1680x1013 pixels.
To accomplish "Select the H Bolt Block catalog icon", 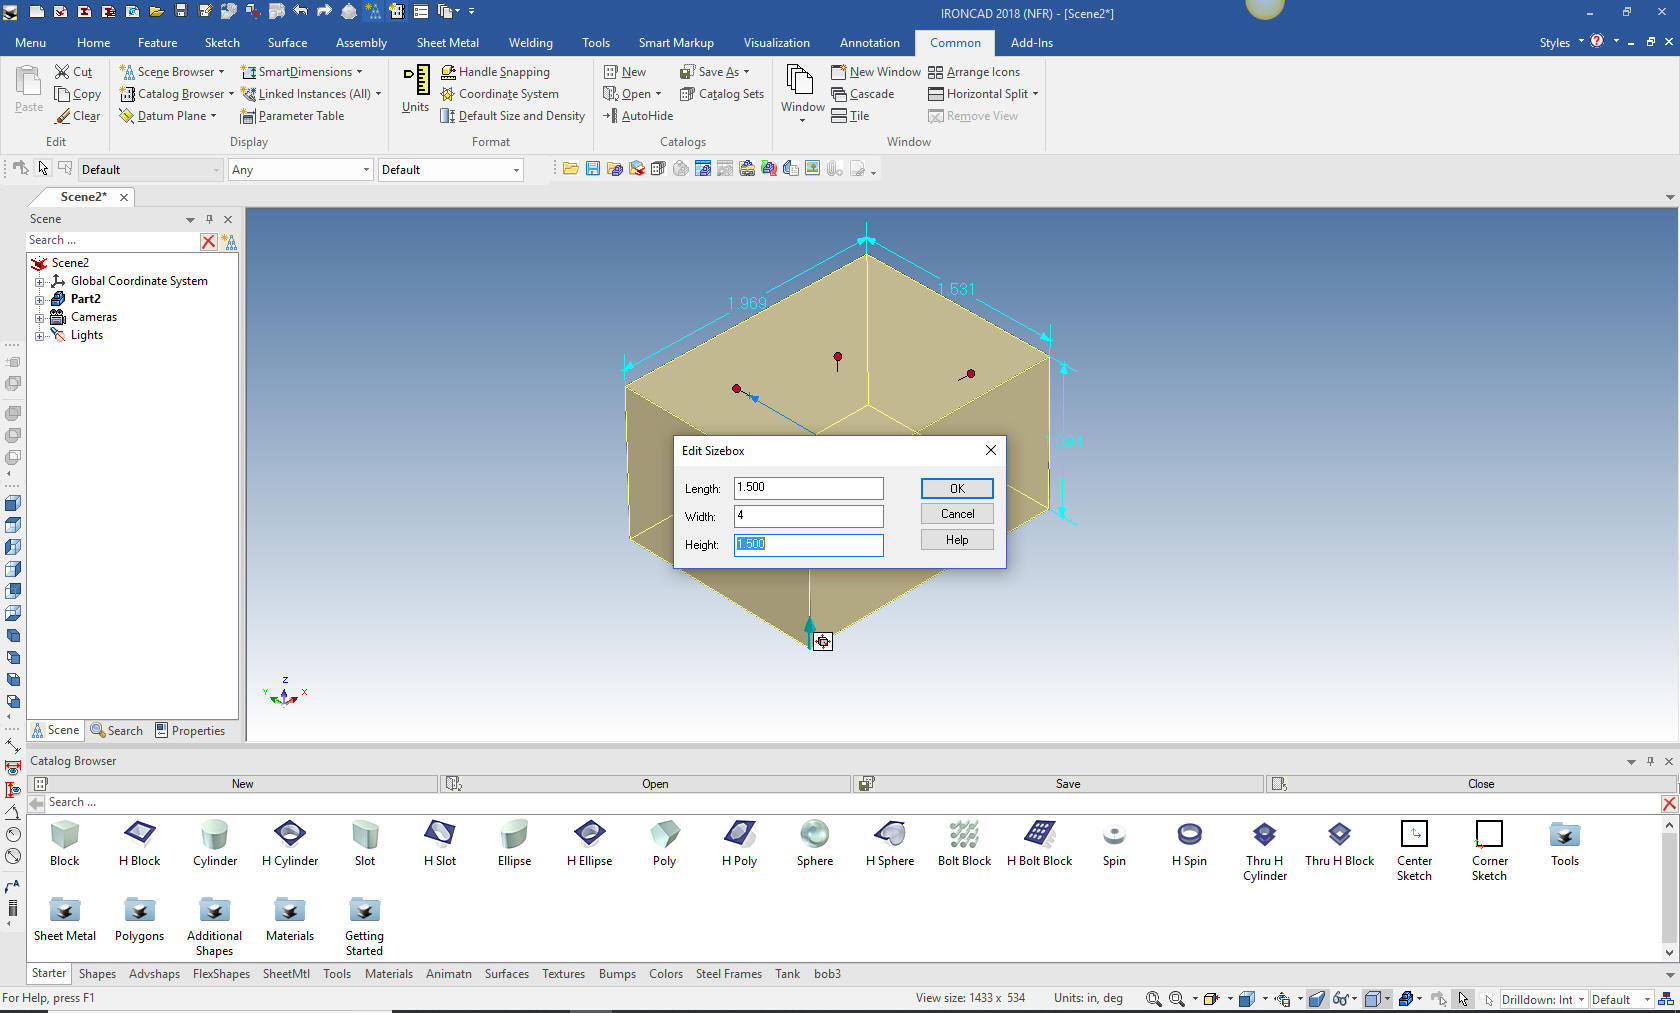I will [x=1039, y=834].
